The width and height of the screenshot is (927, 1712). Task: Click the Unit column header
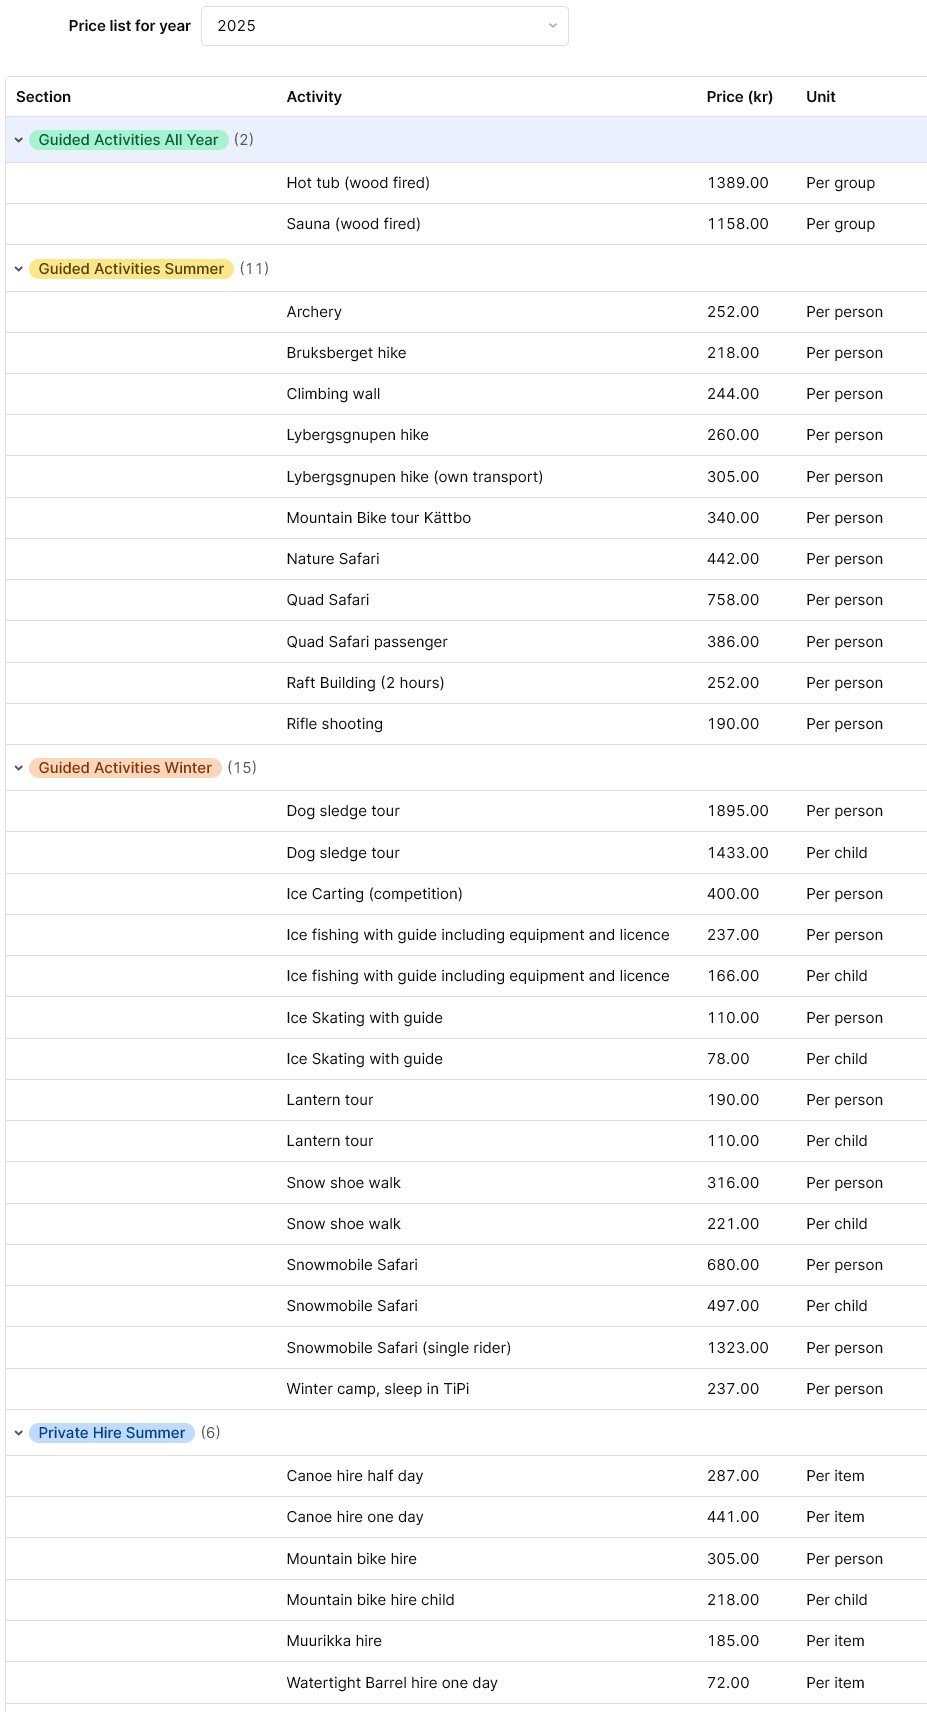pyautogui.click(x=820, y=97)
